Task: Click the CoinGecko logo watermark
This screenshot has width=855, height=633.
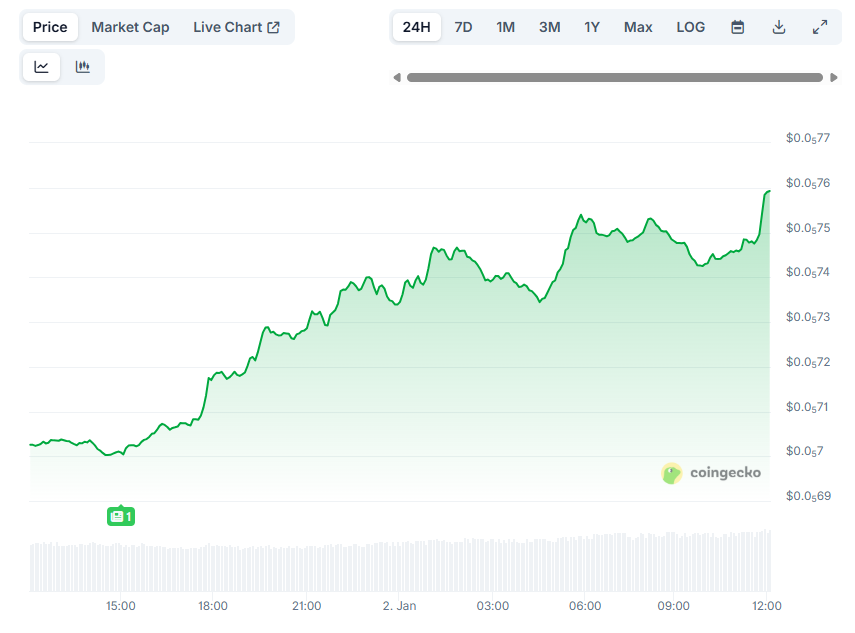Action: pos(711,473)
